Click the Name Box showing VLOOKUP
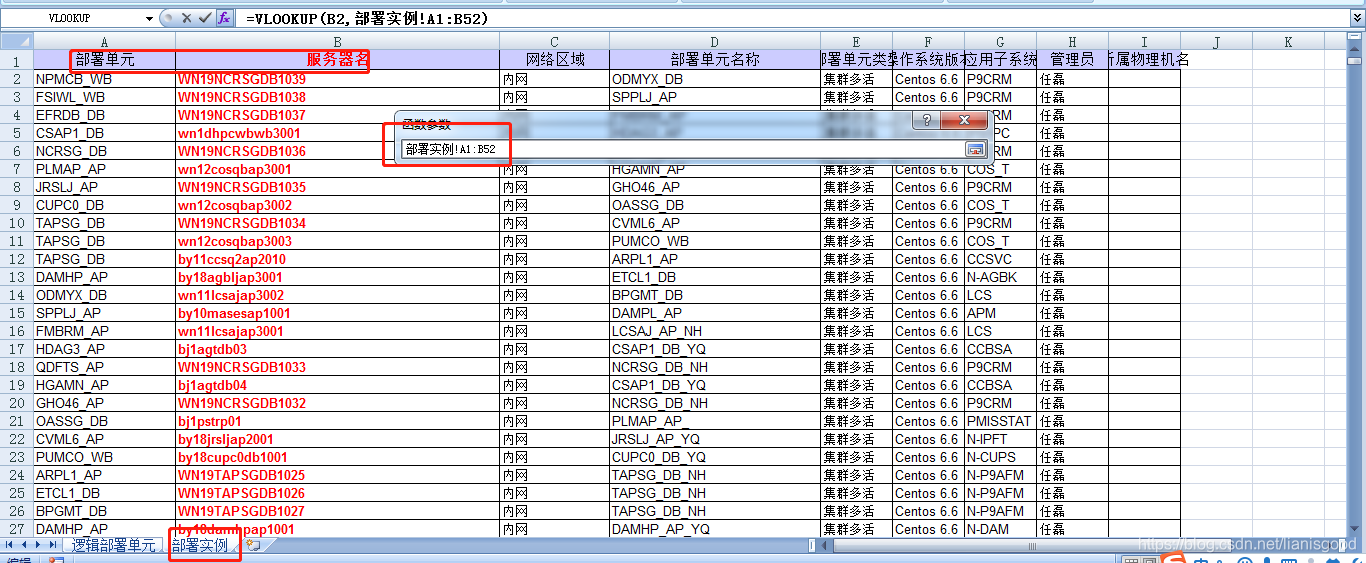The width and height of the screenshot is (1366, 563). 72,18
